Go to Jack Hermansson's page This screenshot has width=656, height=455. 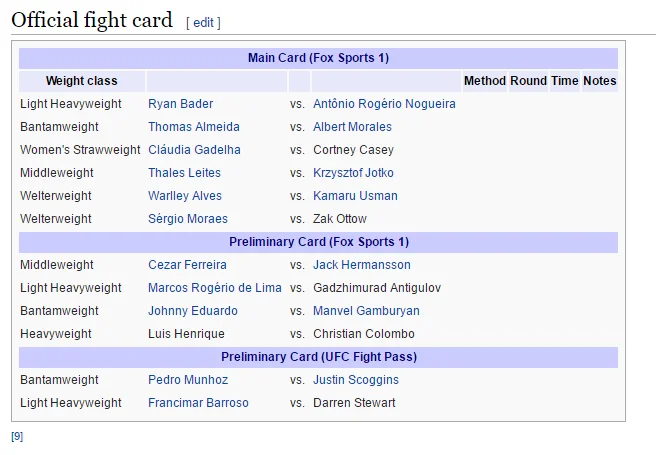361,265
